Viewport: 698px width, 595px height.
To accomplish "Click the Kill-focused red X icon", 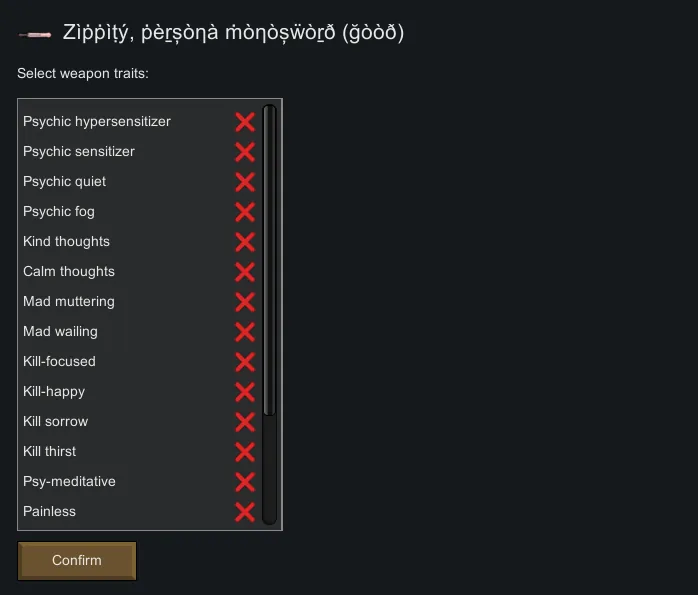I will point(245,362).
